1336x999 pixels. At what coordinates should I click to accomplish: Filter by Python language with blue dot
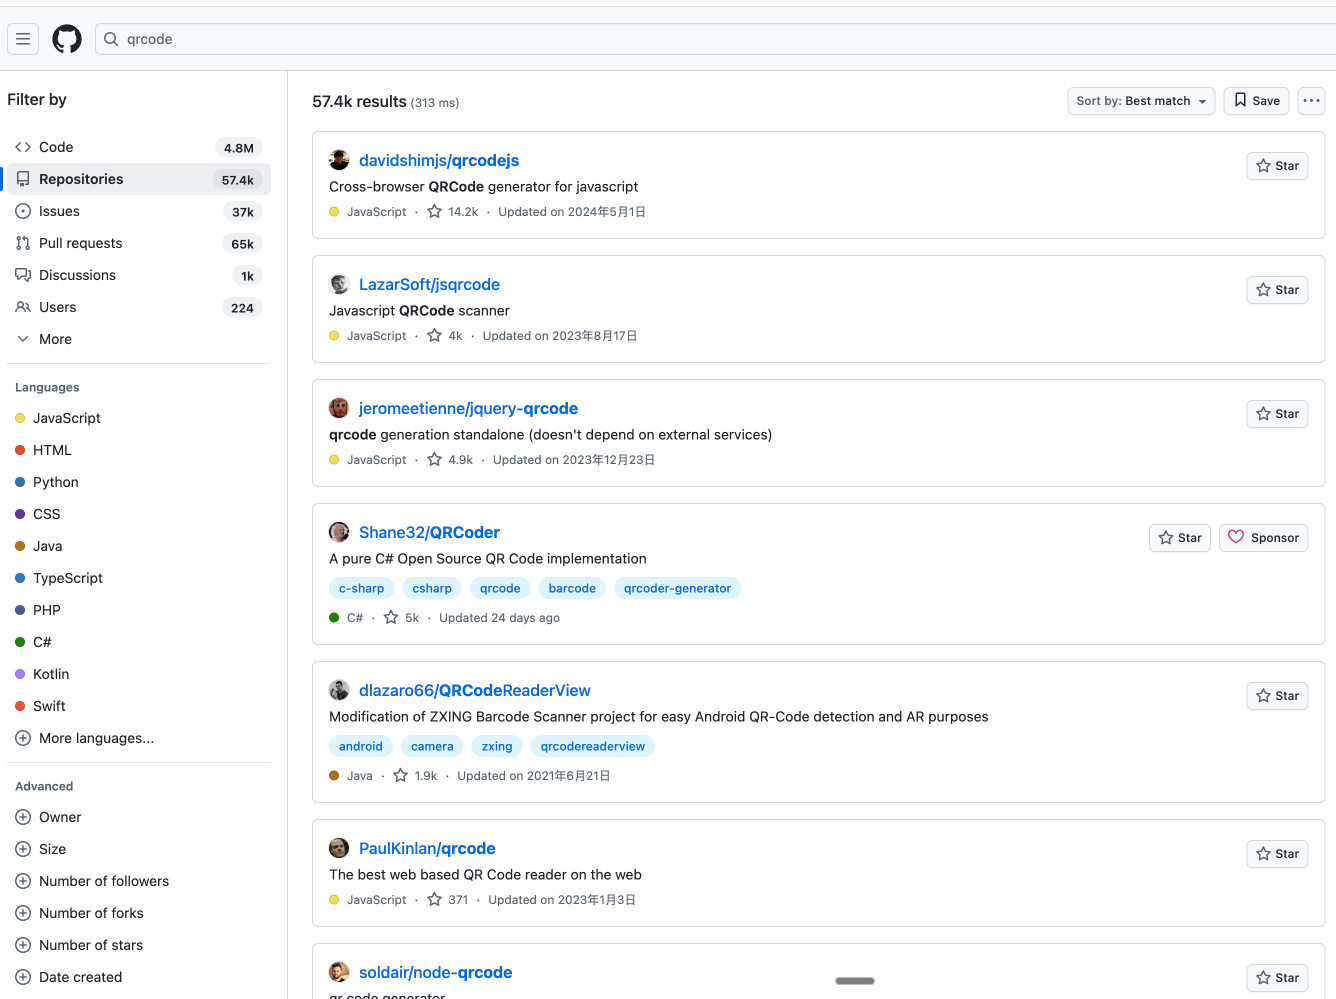click(55, 482)
